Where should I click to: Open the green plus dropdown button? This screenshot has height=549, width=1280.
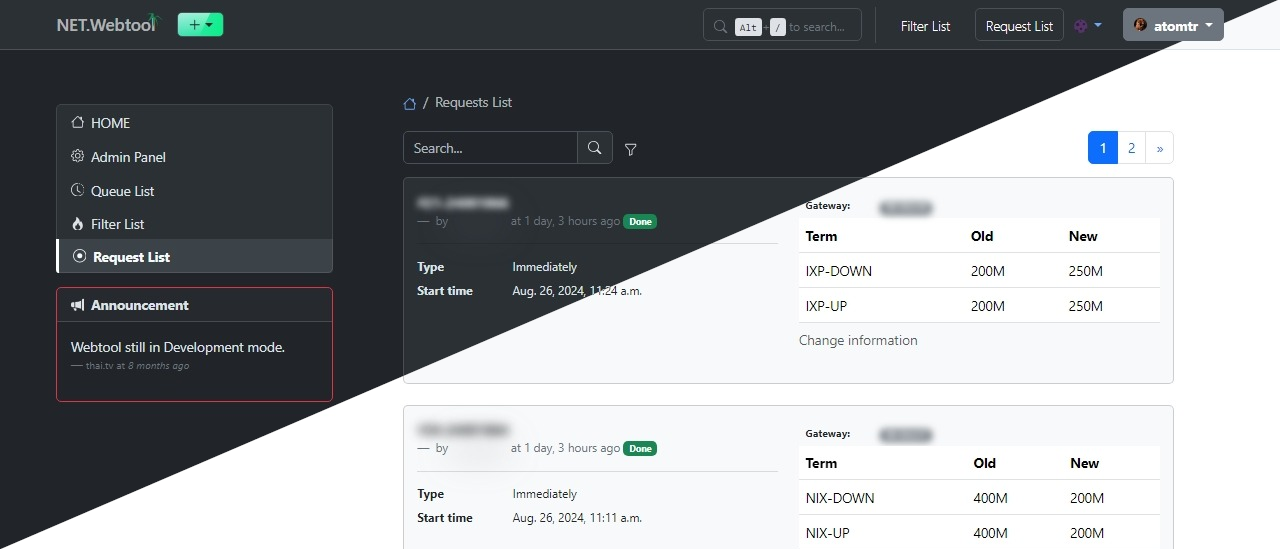tap(200, 25)
